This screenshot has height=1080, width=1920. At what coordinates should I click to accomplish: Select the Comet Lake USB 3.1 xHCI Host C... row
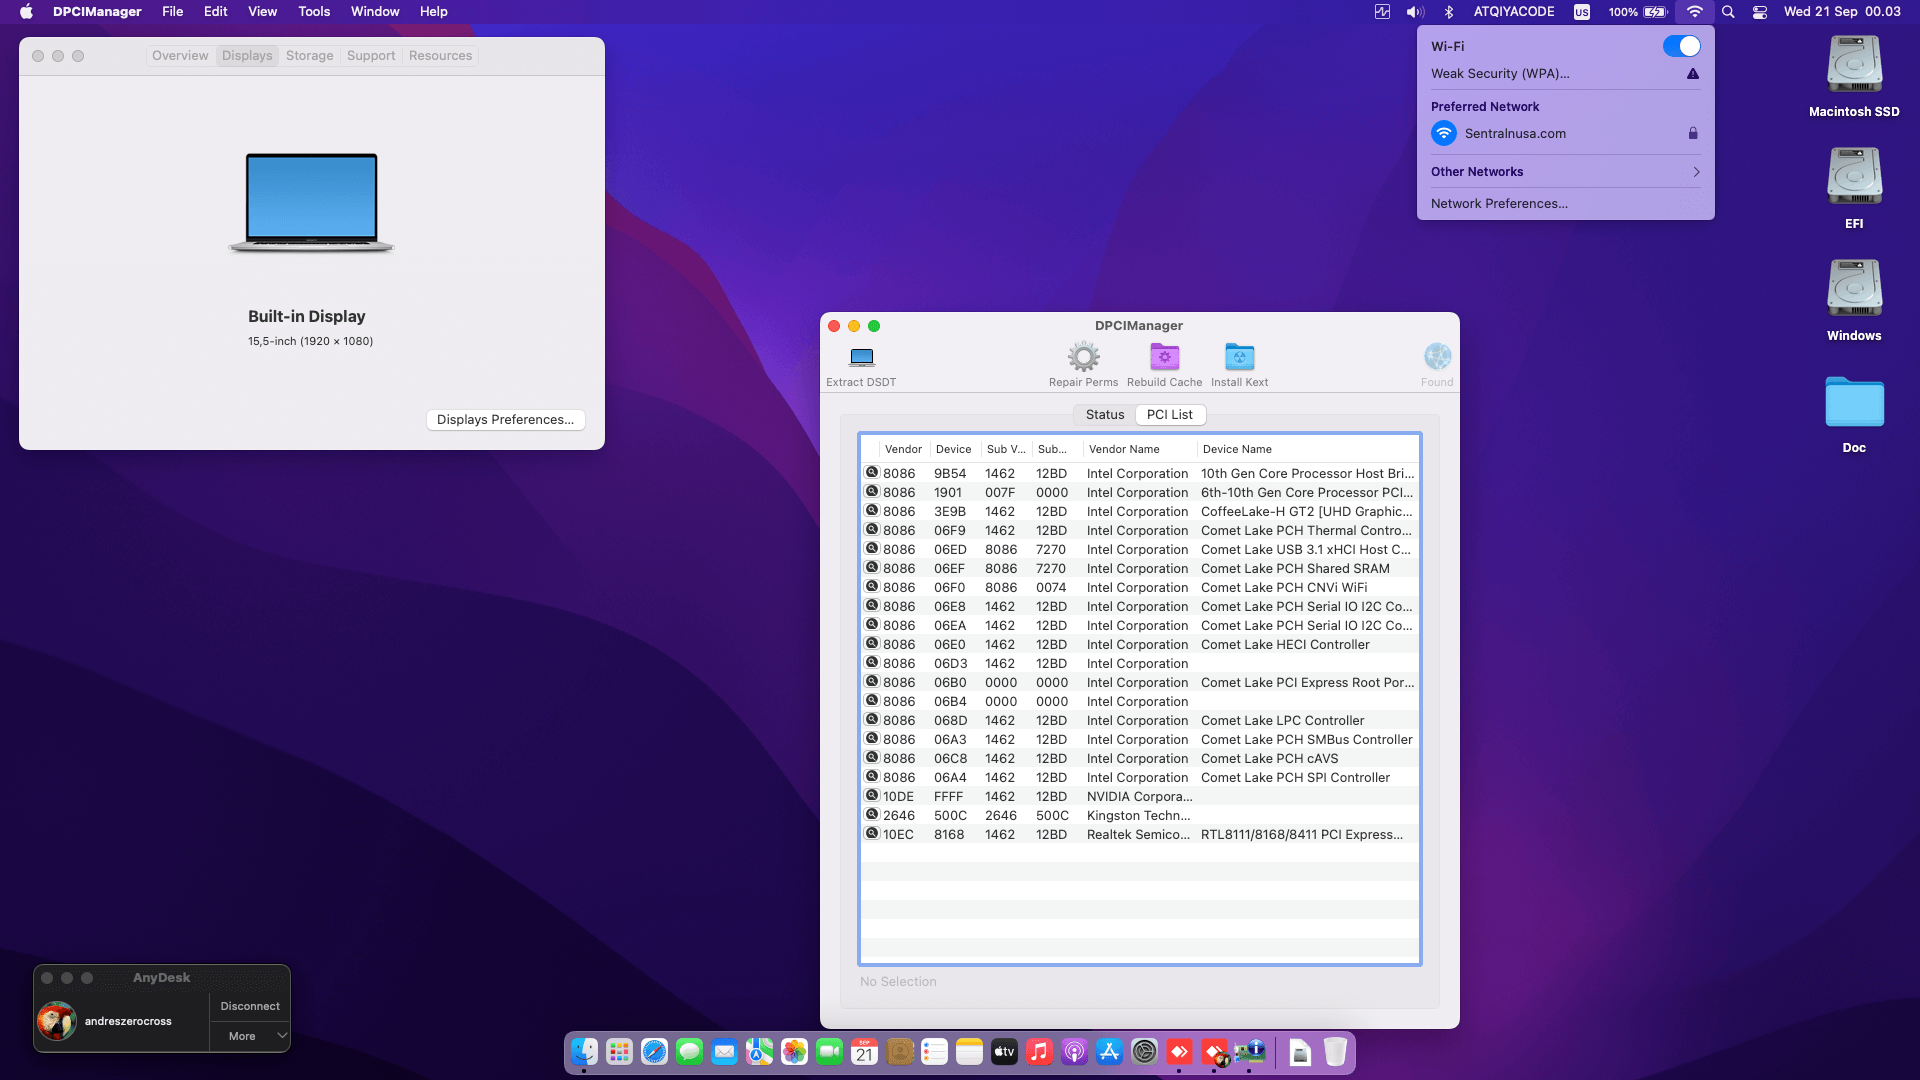(1140, 549)
